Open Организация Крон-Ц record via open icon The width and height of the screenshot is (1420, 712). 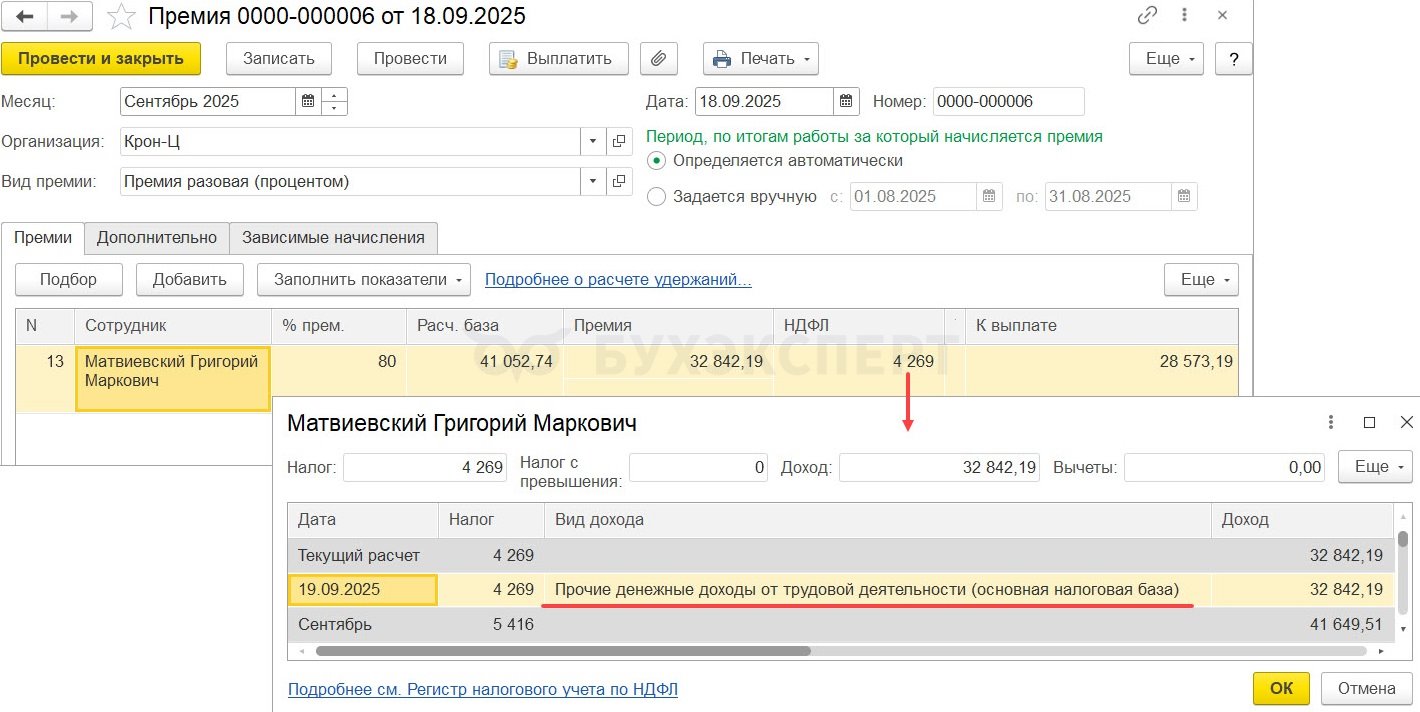pos(619,142)
